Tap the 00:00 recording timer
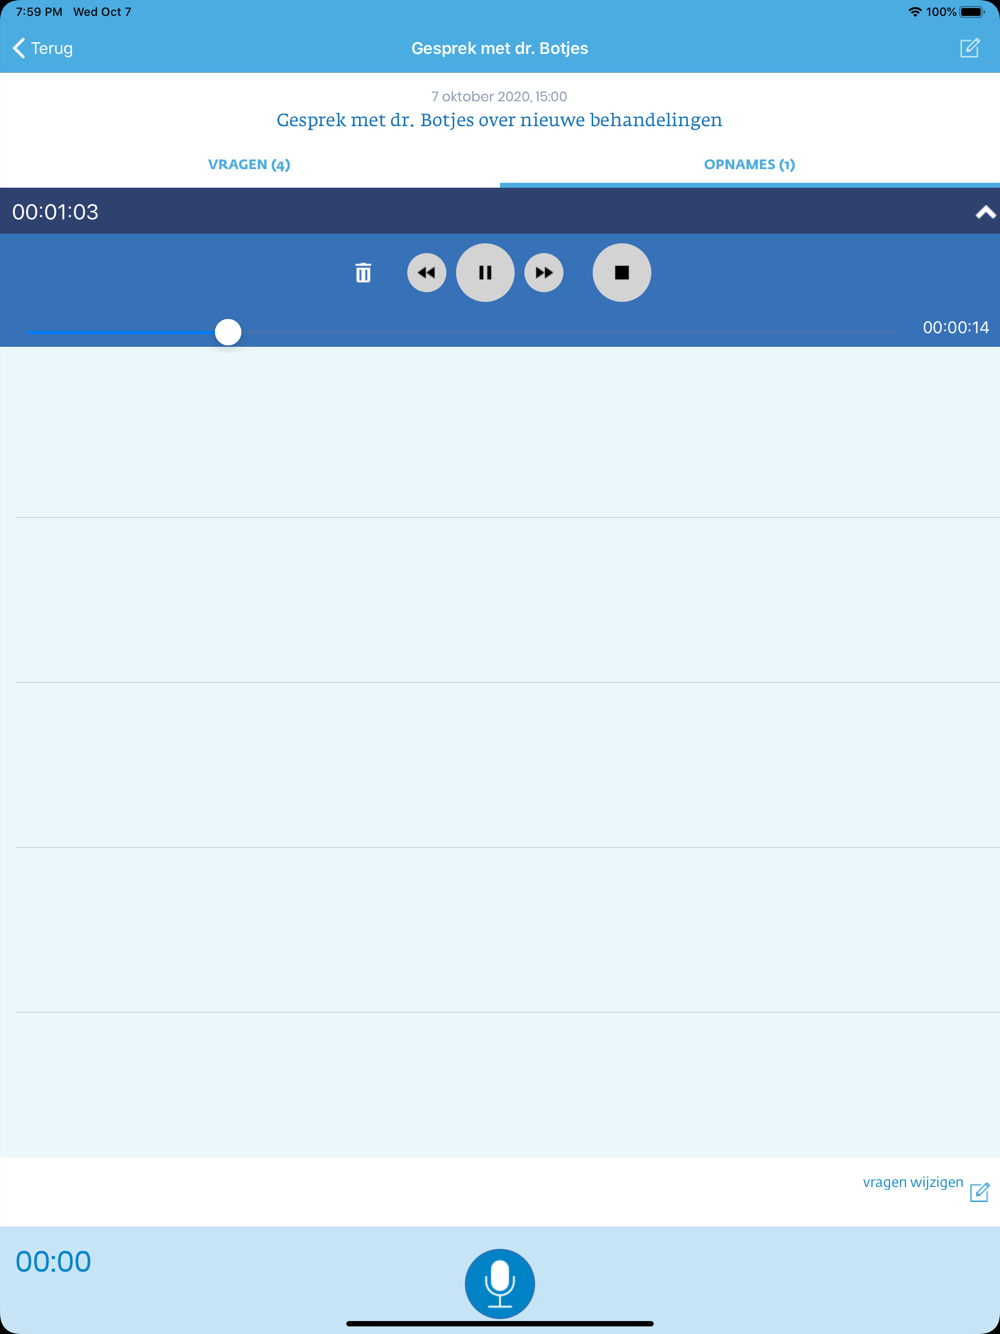This screenshot has height=1334, width=1000. pos(53,1262)
